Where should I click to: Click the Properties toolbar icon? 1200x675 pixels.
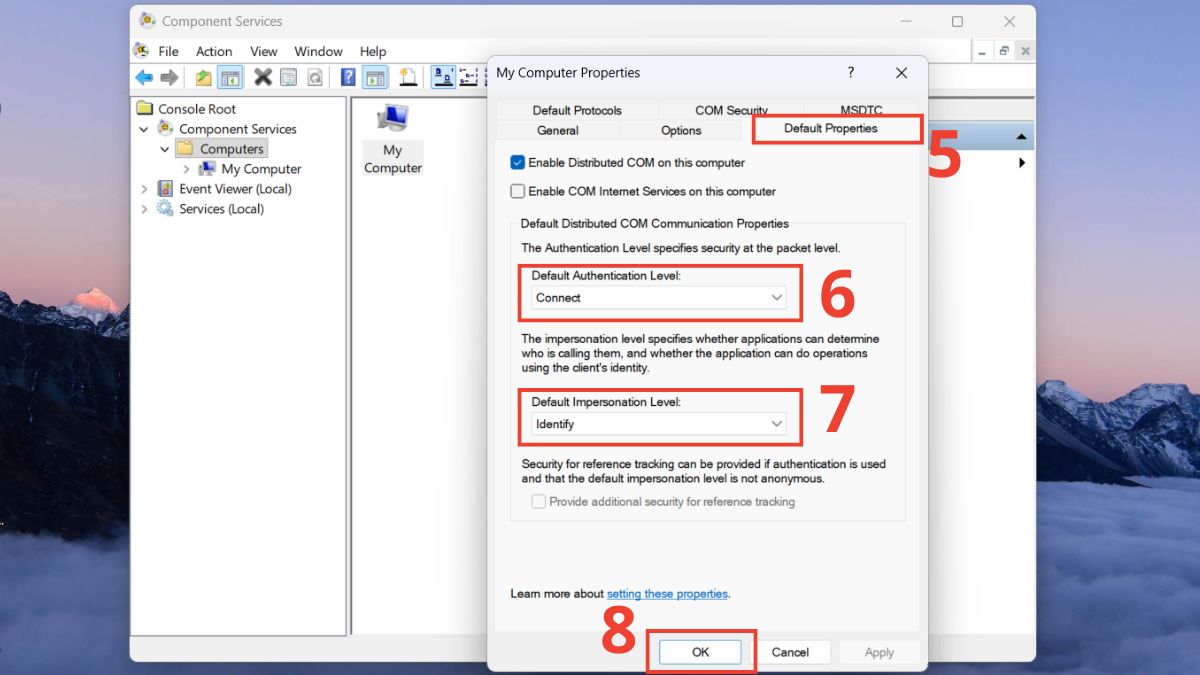[x=289, y=78]
